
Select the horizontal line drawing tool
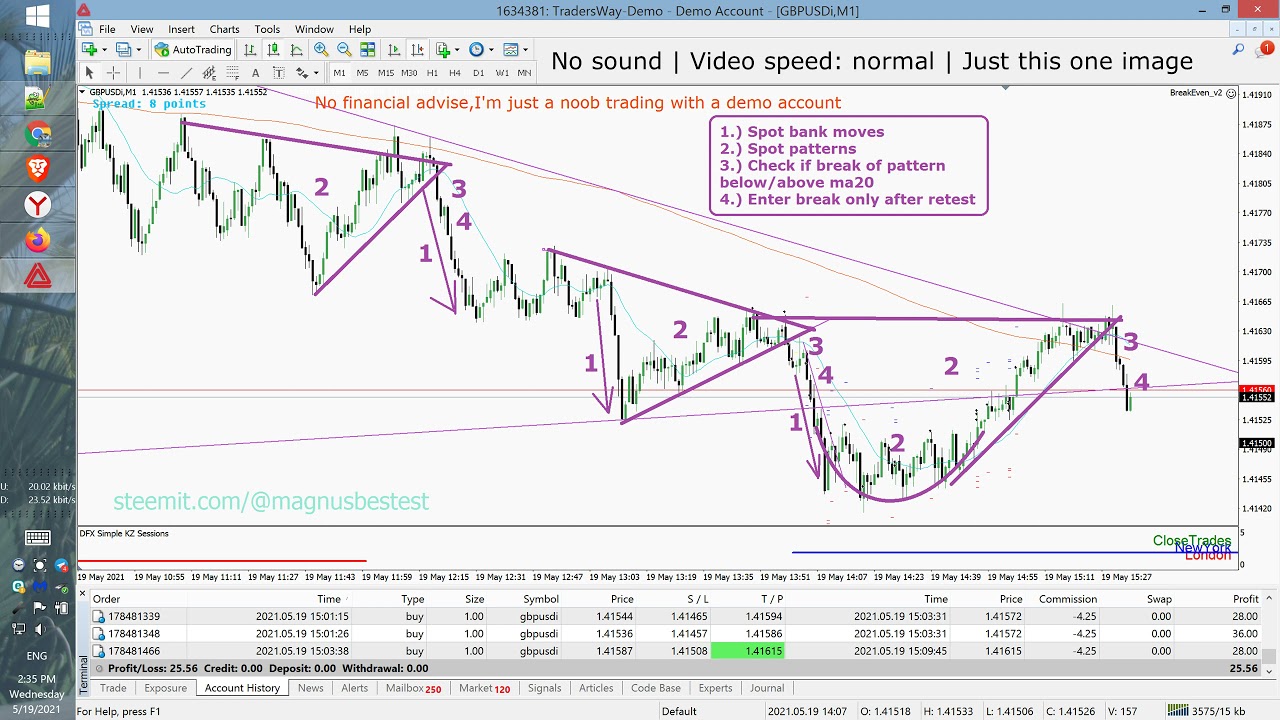point(163,73)
